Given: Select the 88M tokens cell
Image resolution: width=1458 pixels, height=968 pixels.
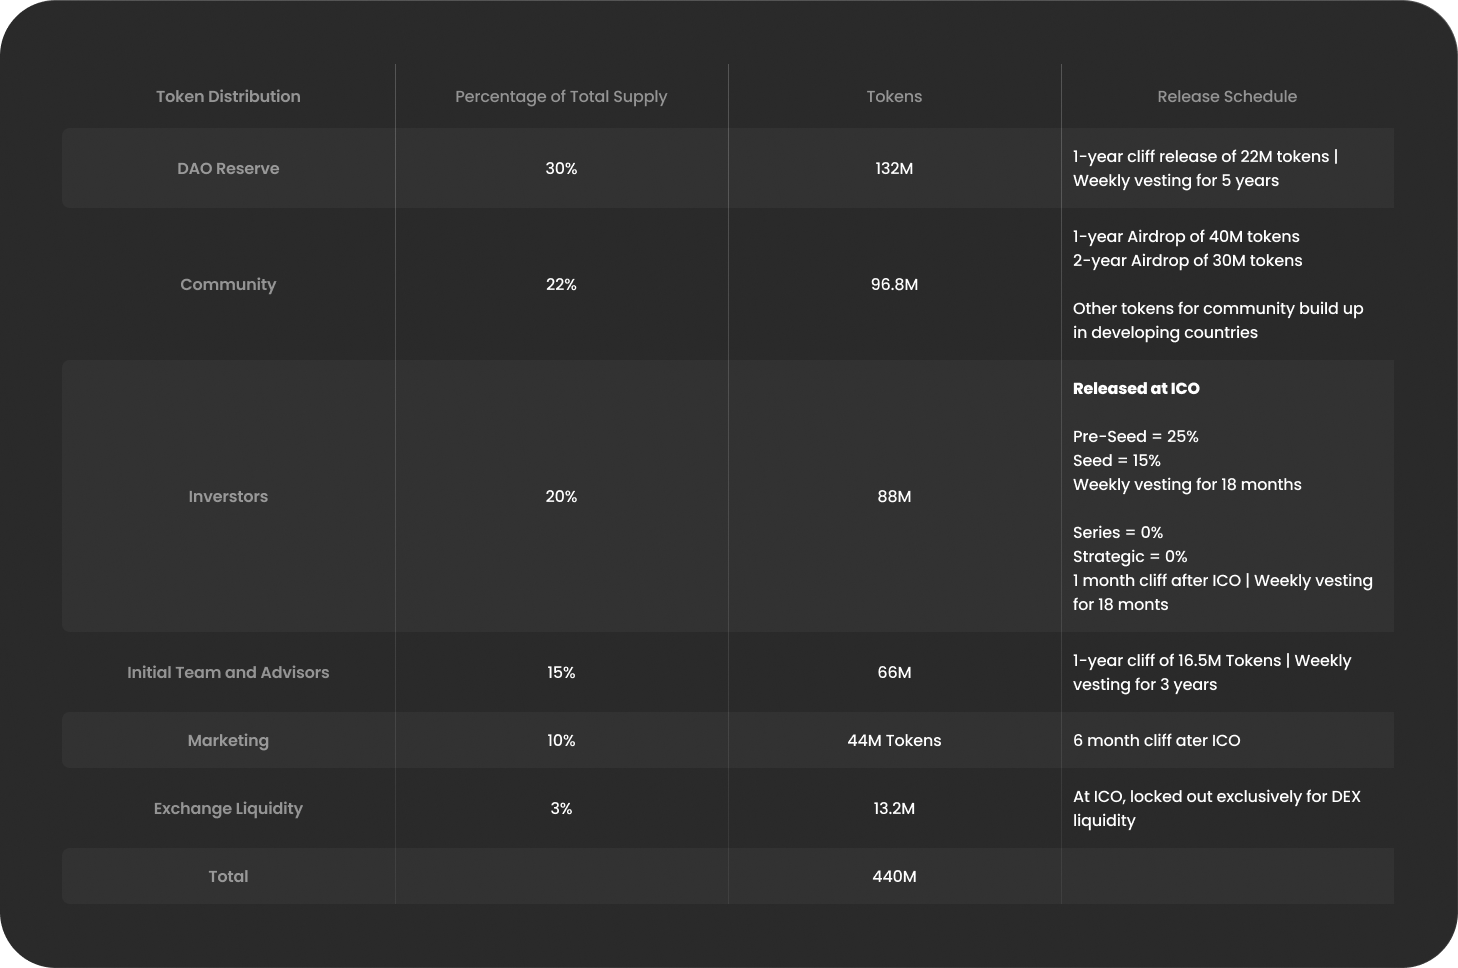Looking at the screenshot, I should pyautogui.click(x=894, y=496).
